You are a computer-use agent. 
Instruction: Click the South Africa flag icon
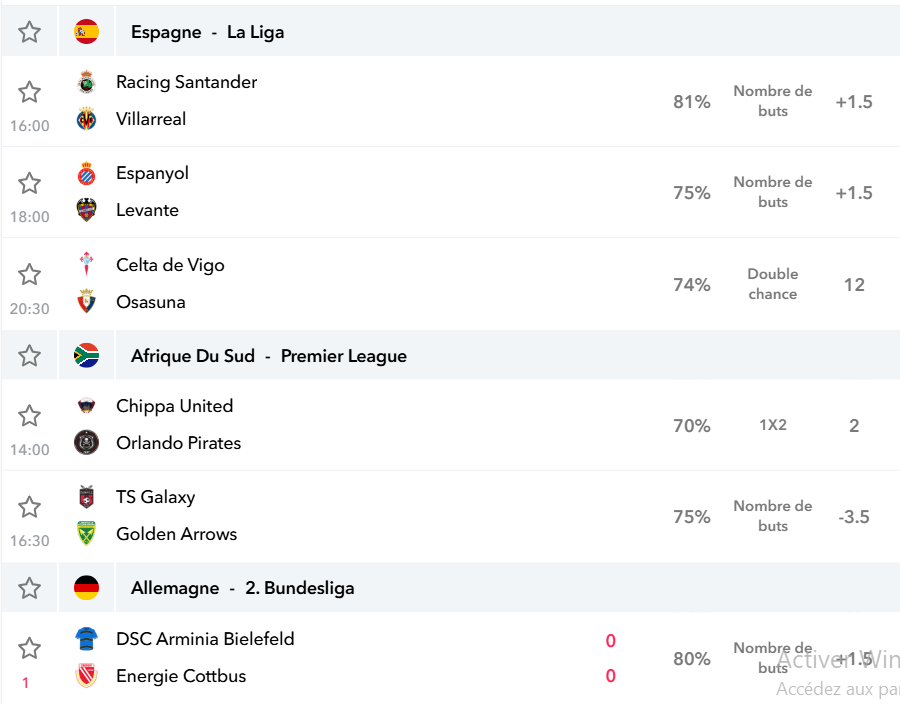86,355
